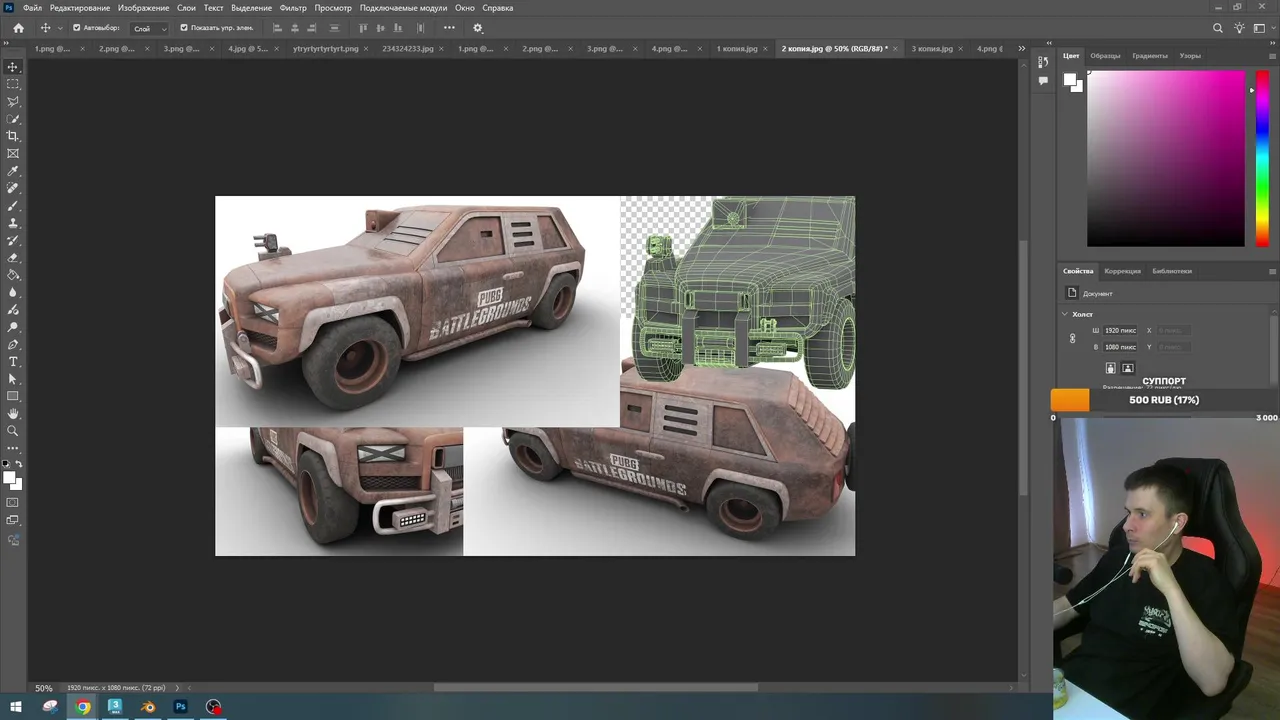Set canvas orientation to landscape
The height and width of the screenshot is (720, 1280).
(1127, 368)
